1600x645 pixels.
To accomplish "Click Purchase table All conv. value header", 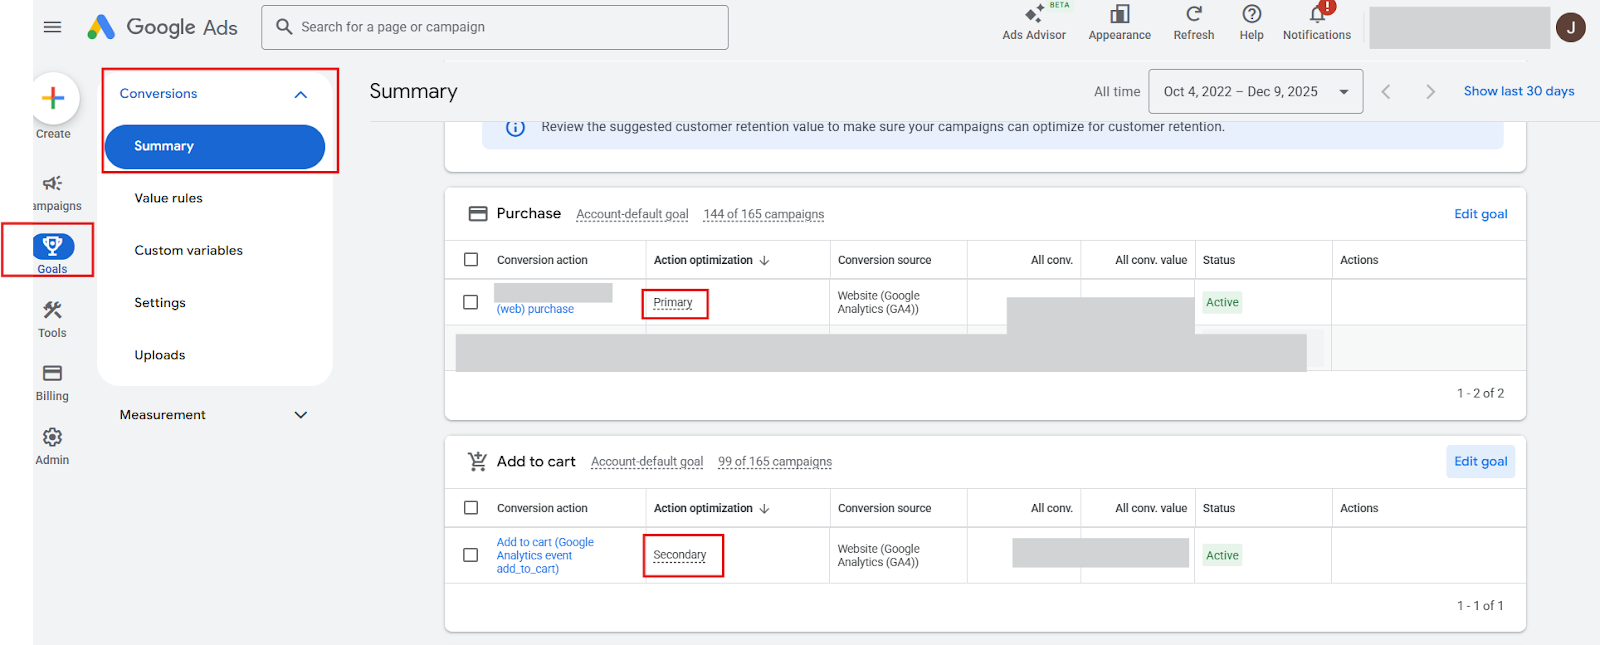I will [x=1151, y=260].
